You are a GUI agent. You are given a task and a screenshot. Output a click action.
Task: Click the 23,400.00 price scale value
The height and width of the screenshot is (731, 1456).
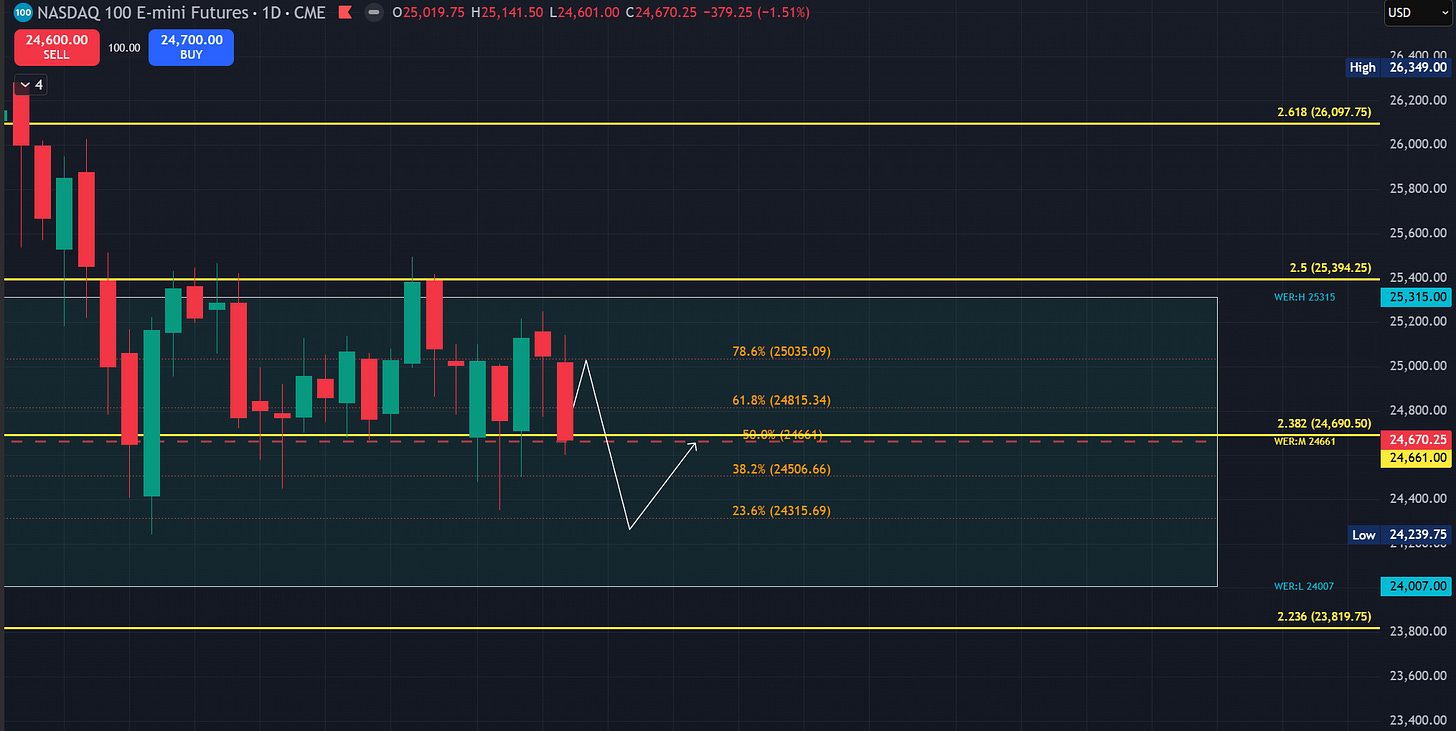(x=1416, y=720)
